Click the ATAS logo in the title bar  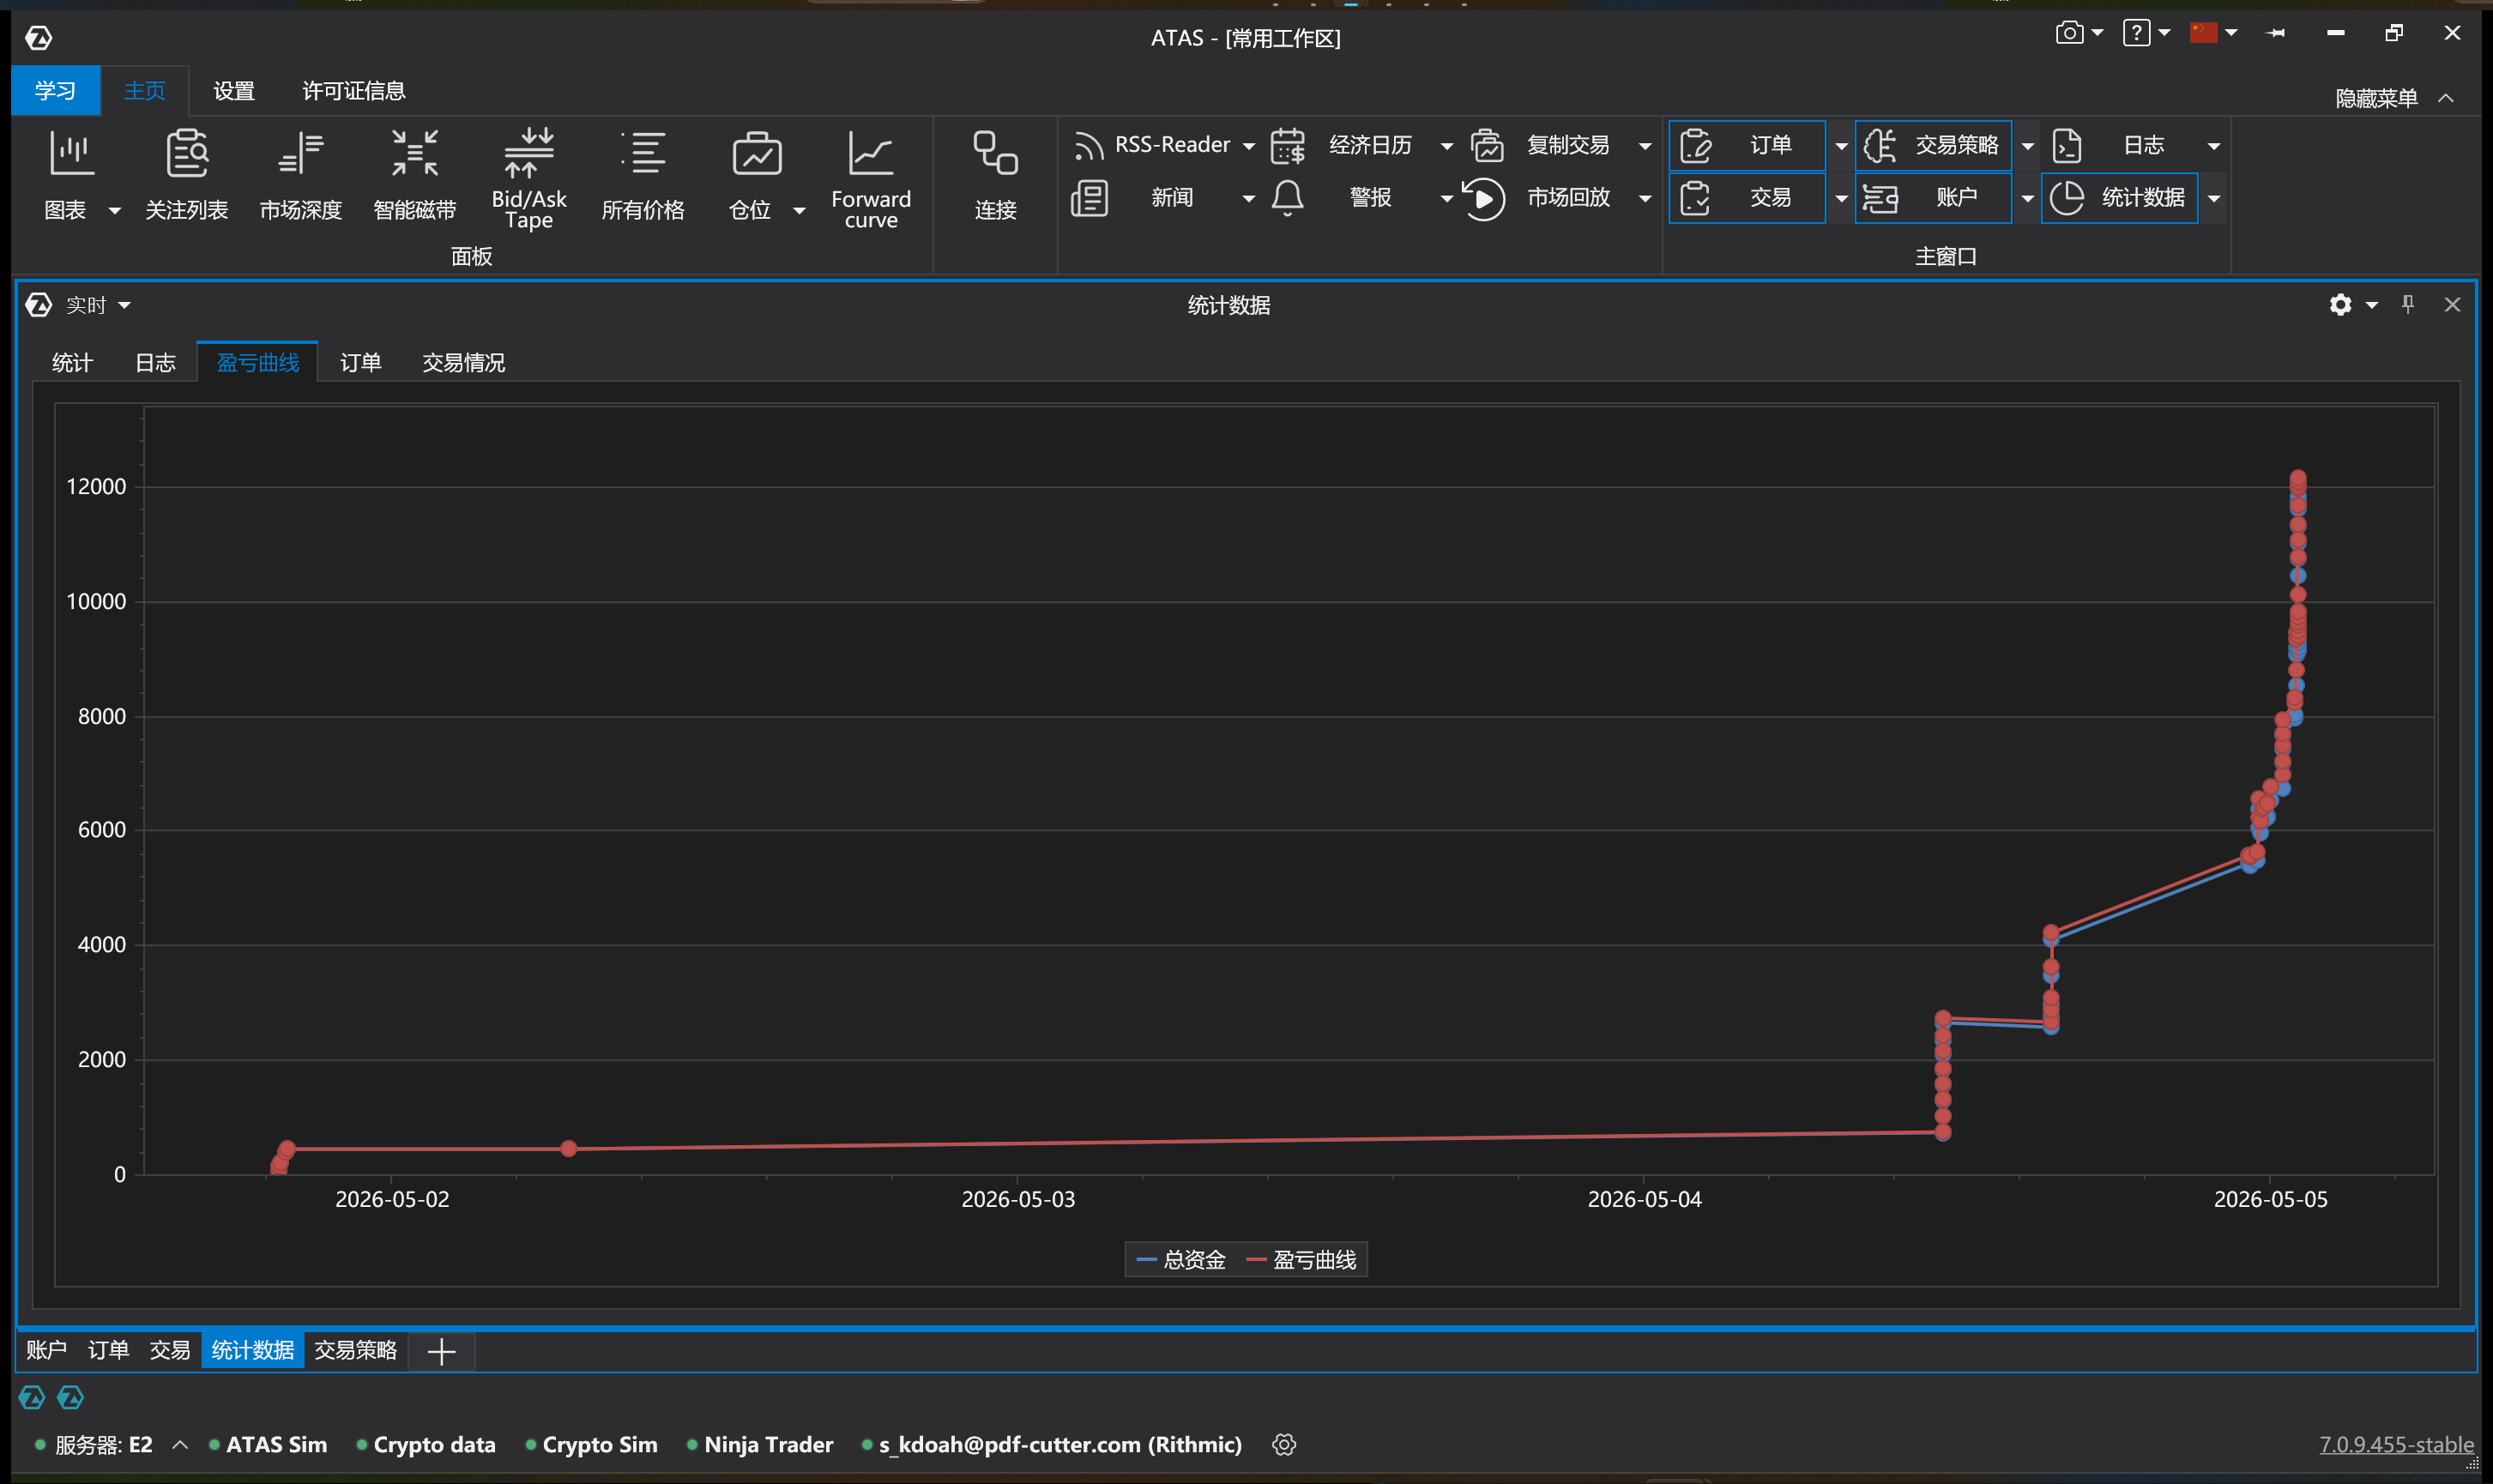coord(38,37)
